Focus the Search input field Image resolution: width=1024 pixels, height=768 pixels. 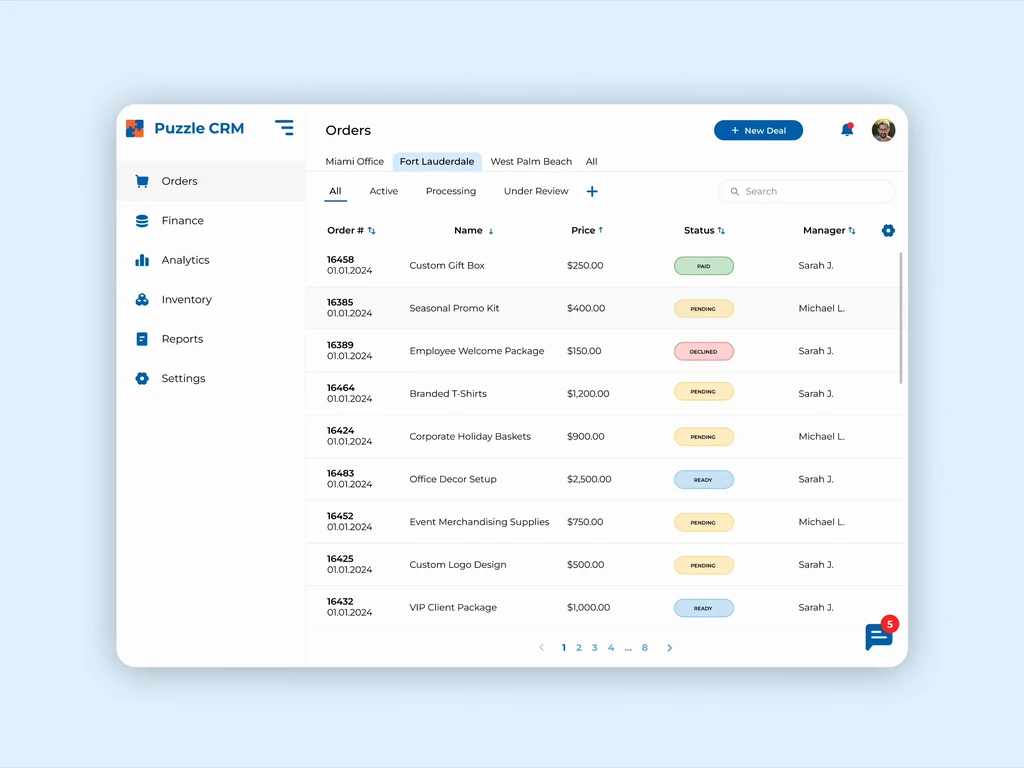point(807,191)
